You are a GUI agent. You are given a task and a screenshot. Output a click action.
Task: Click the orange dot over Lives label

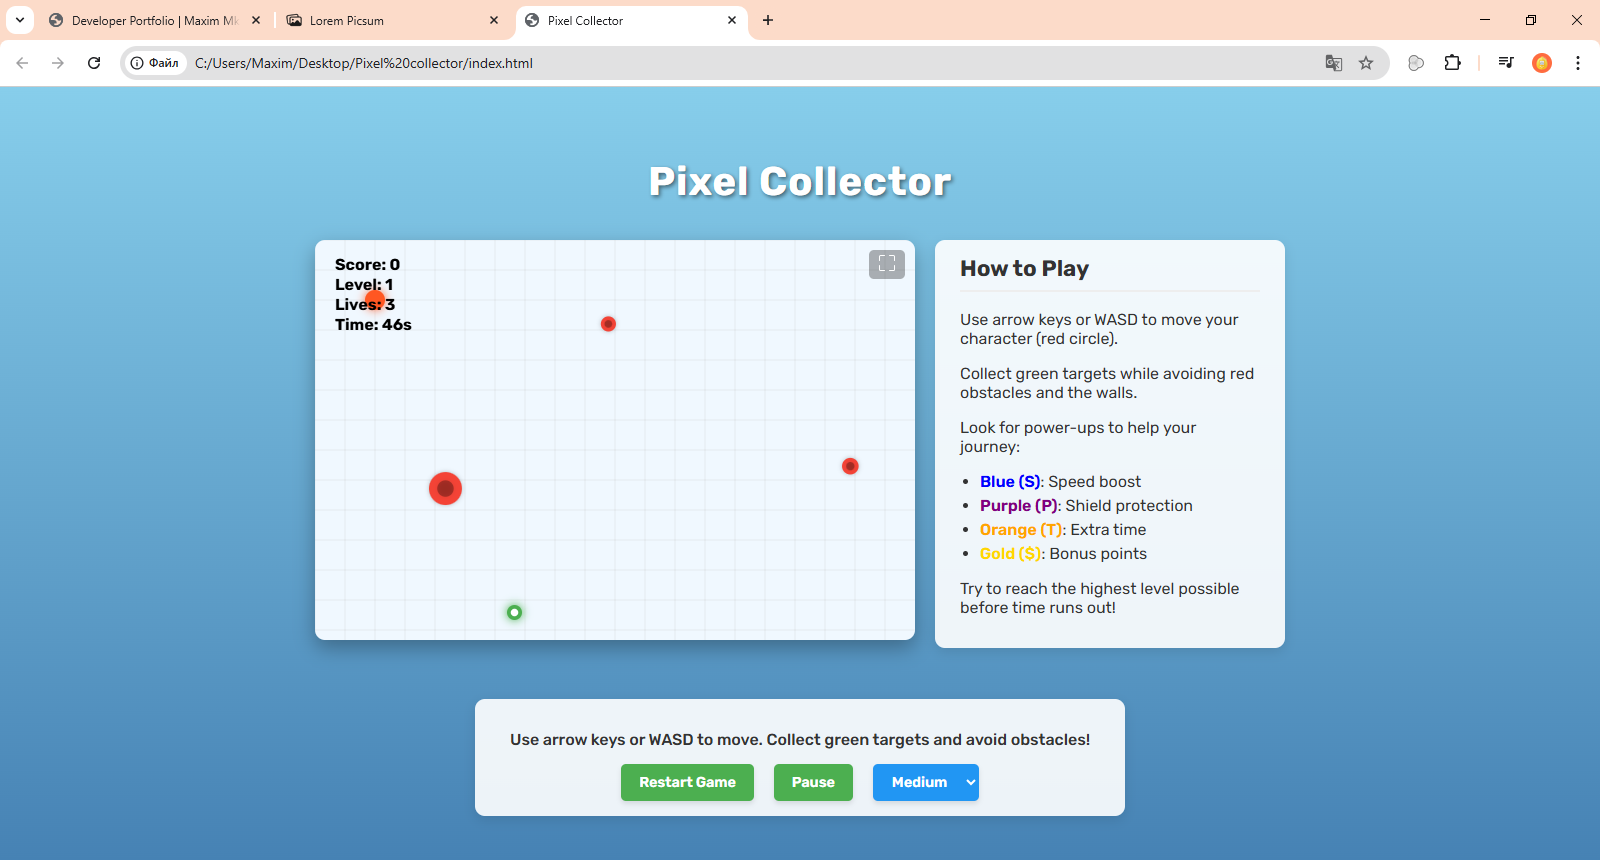375,299
